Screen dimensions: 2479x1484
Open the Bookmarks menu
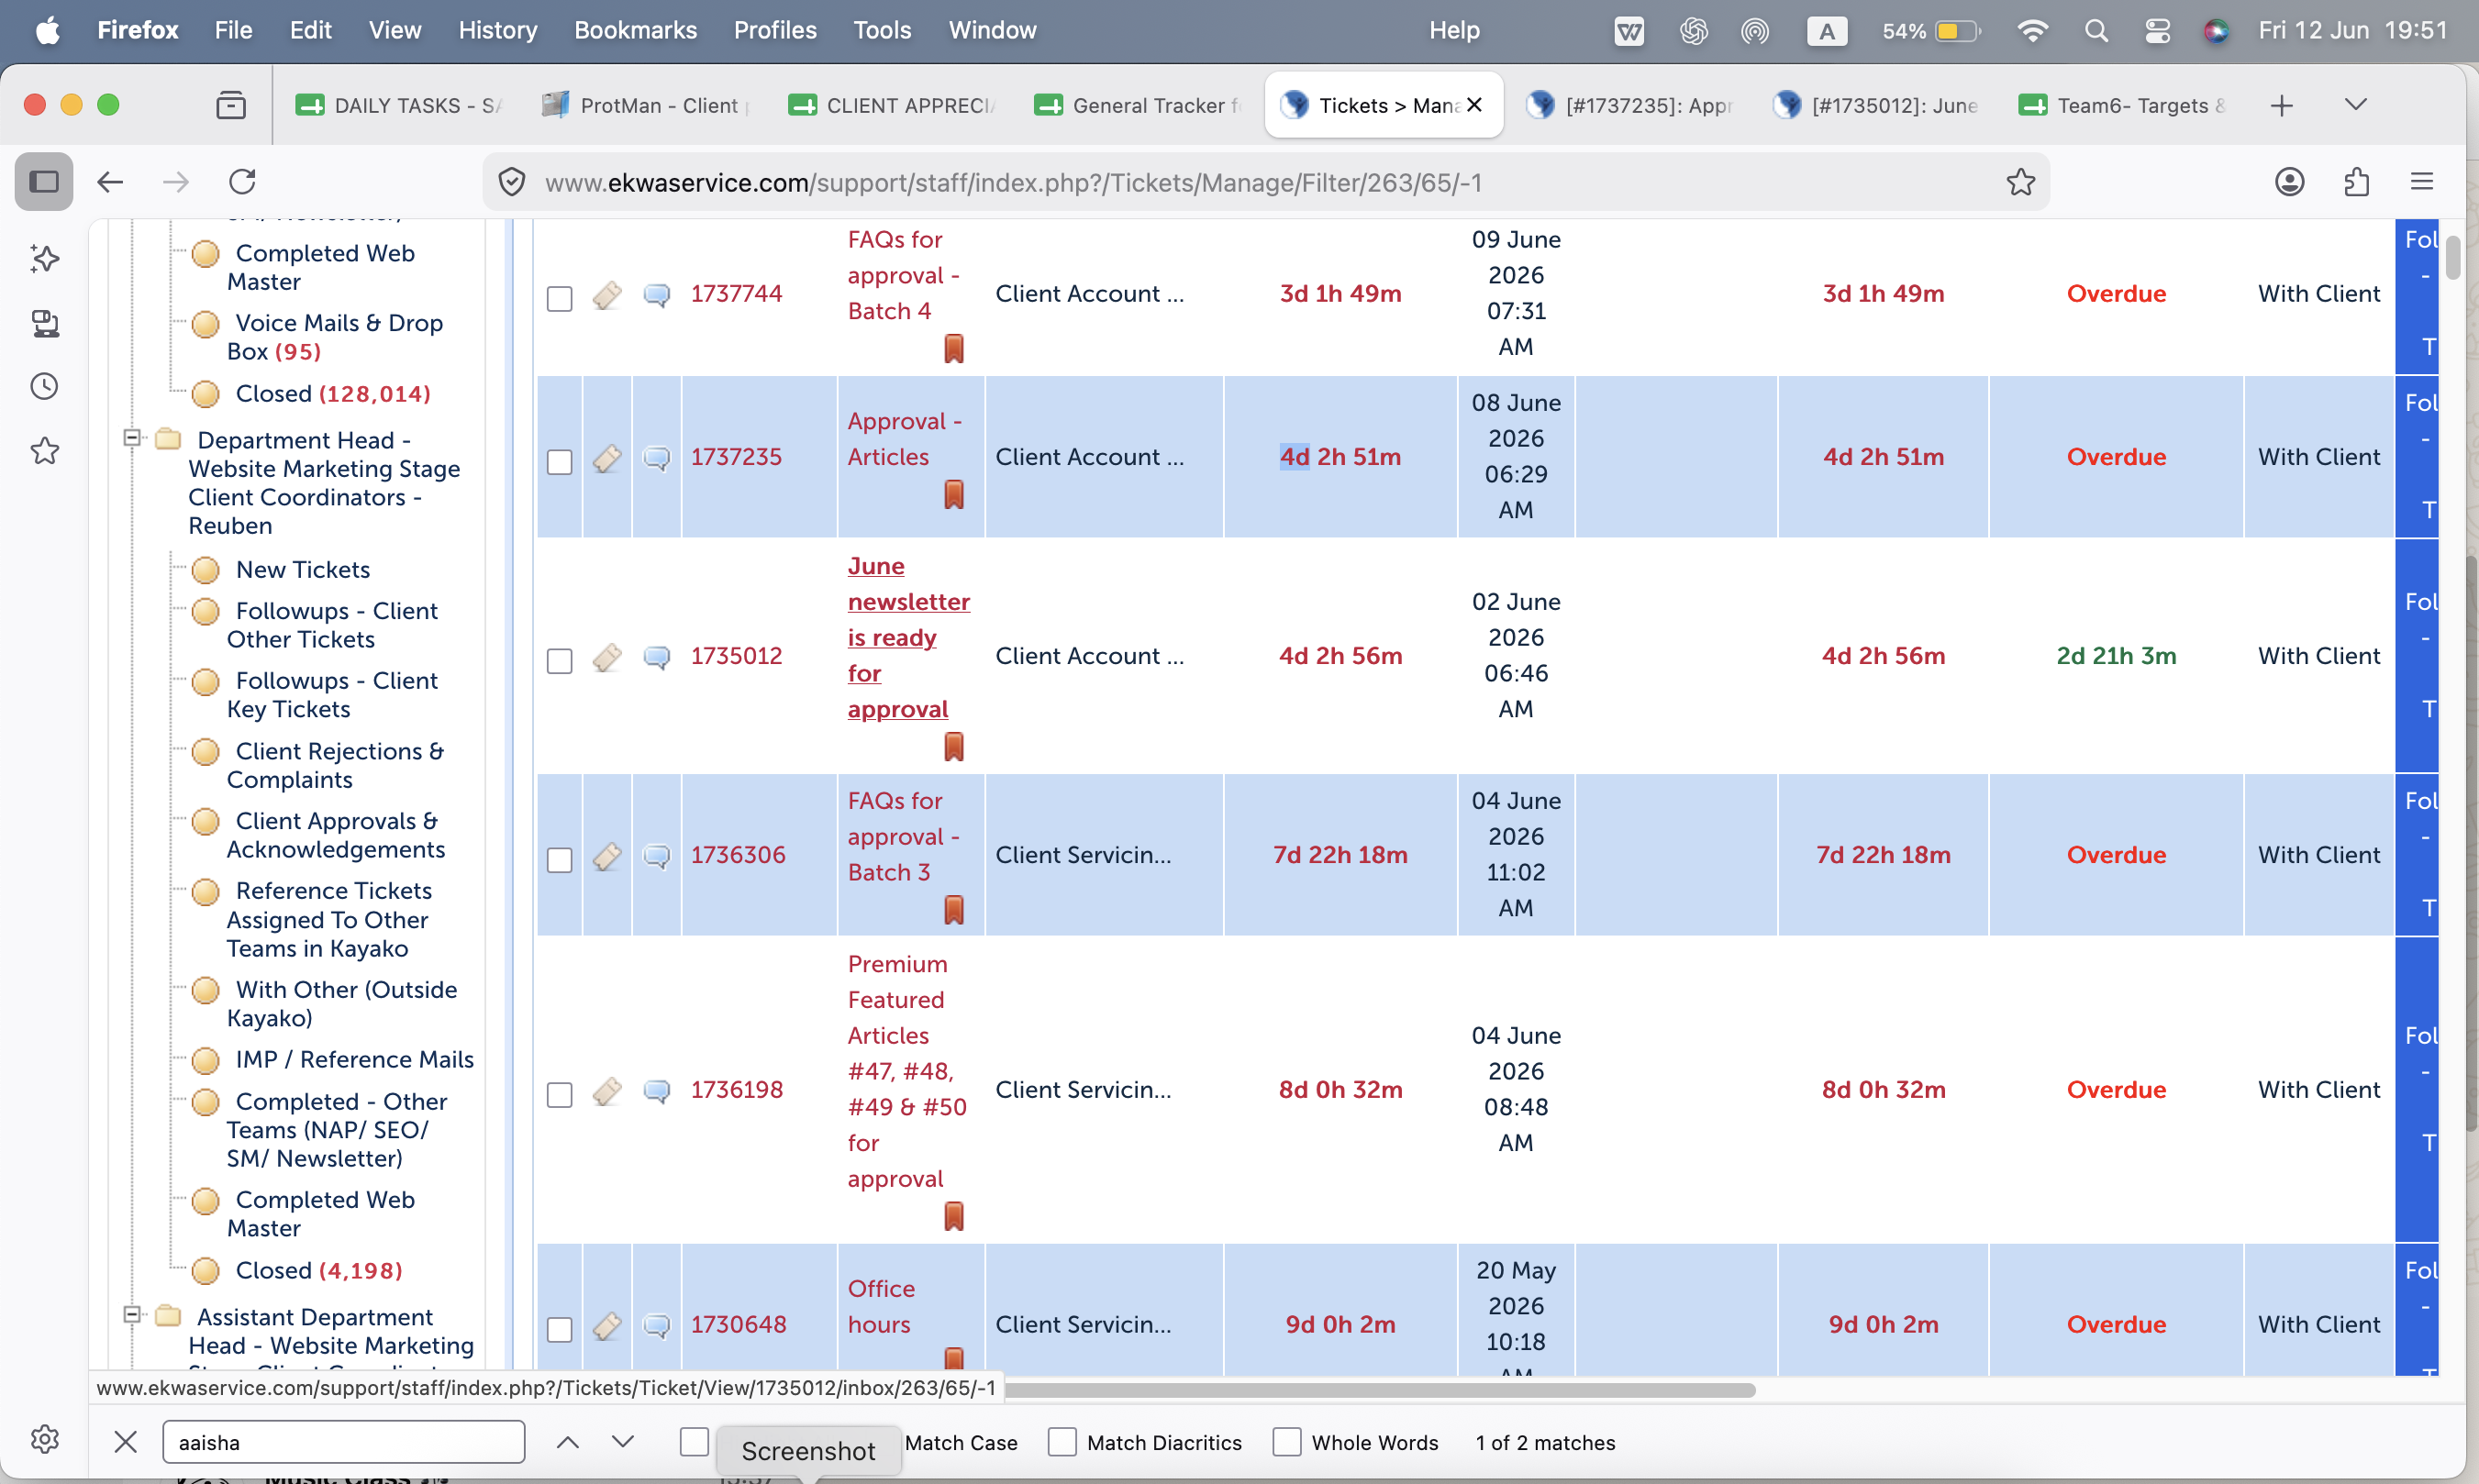(635, 31)
